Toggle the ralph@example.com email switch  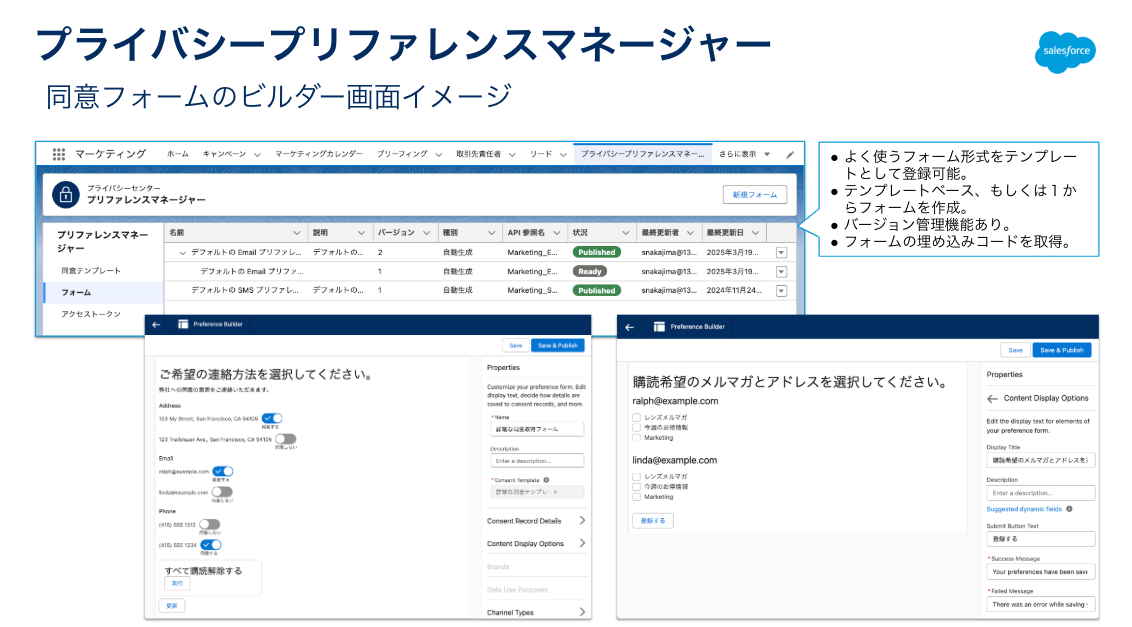(x=222, y=471)
